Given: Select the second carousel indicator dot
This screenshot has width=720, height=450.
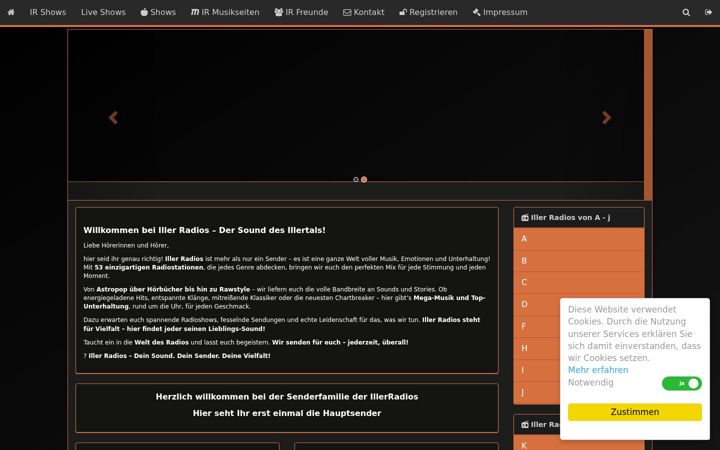Looking at the screenshot, I should [364, 180].
